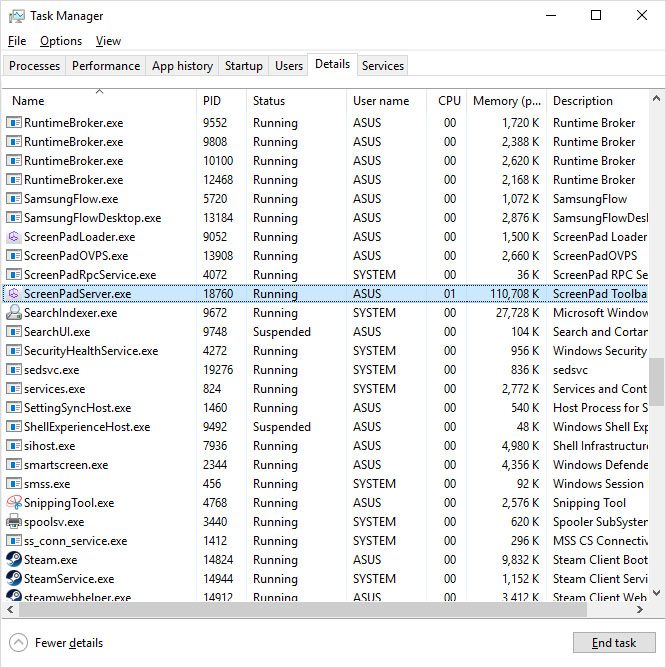Sort by the User name column header
The height and width of the screenshot is (668, 666).
[386, 101]
